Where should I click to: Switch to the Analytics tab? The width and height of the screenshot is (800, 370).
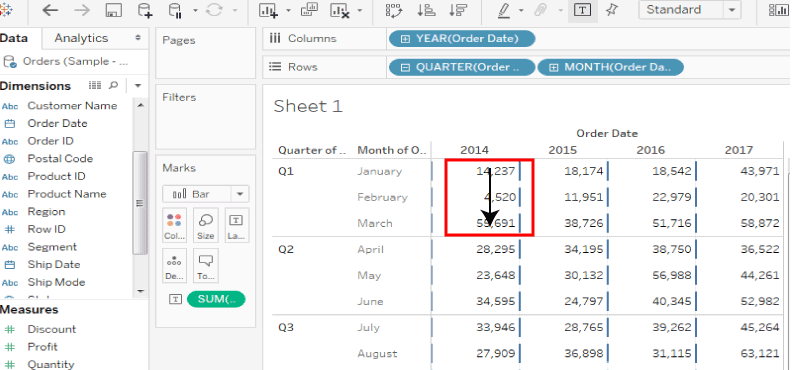tap(82, 38)
